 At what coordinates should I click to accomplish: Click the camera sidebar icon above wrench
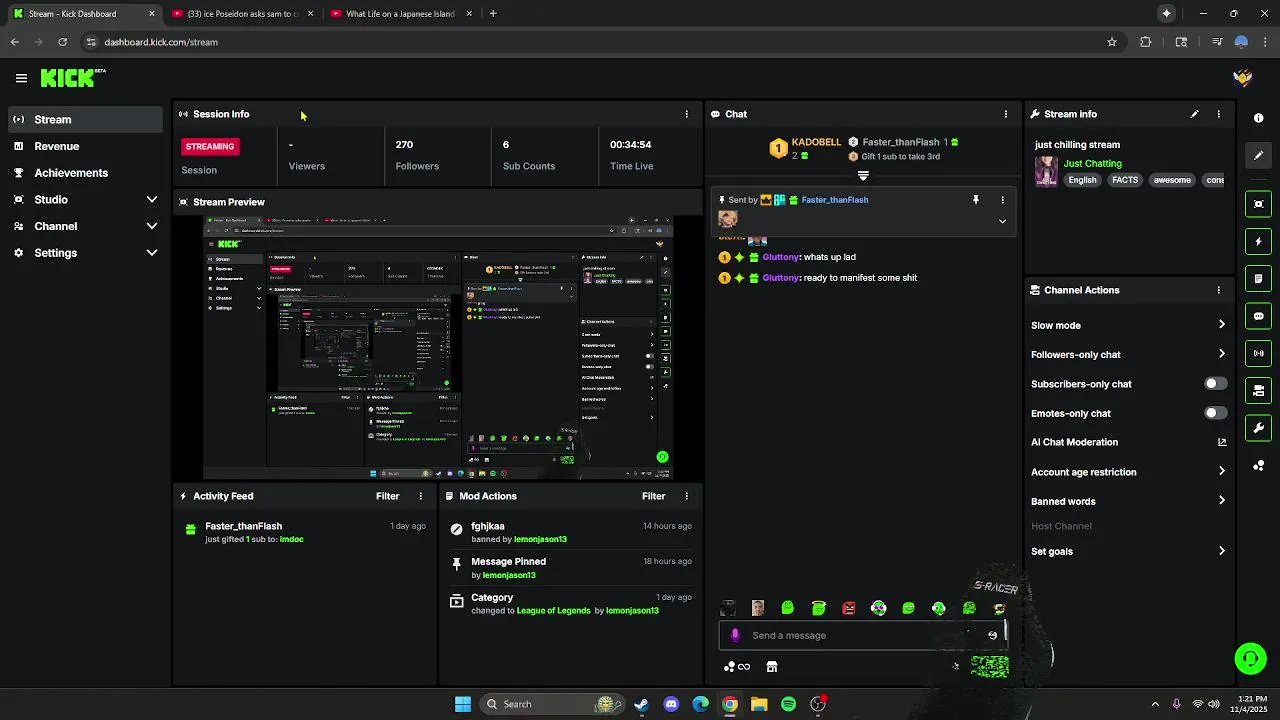(x=1258, y=391)
